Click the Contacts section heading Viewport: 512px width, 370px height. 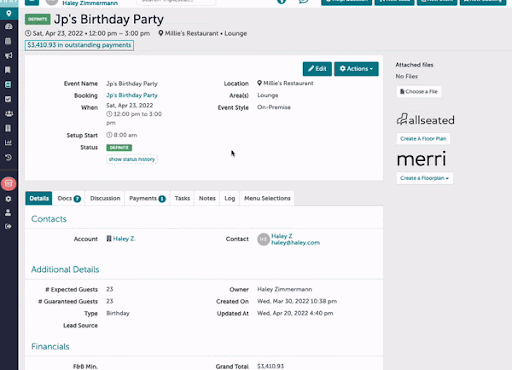(49, 219)
